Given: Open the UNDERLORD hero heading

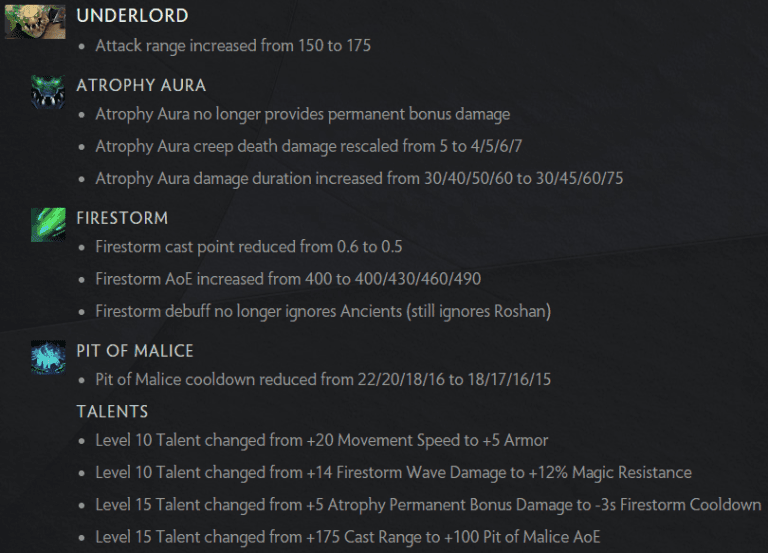Looking at the screenshot, I should (x=132, y=16).
